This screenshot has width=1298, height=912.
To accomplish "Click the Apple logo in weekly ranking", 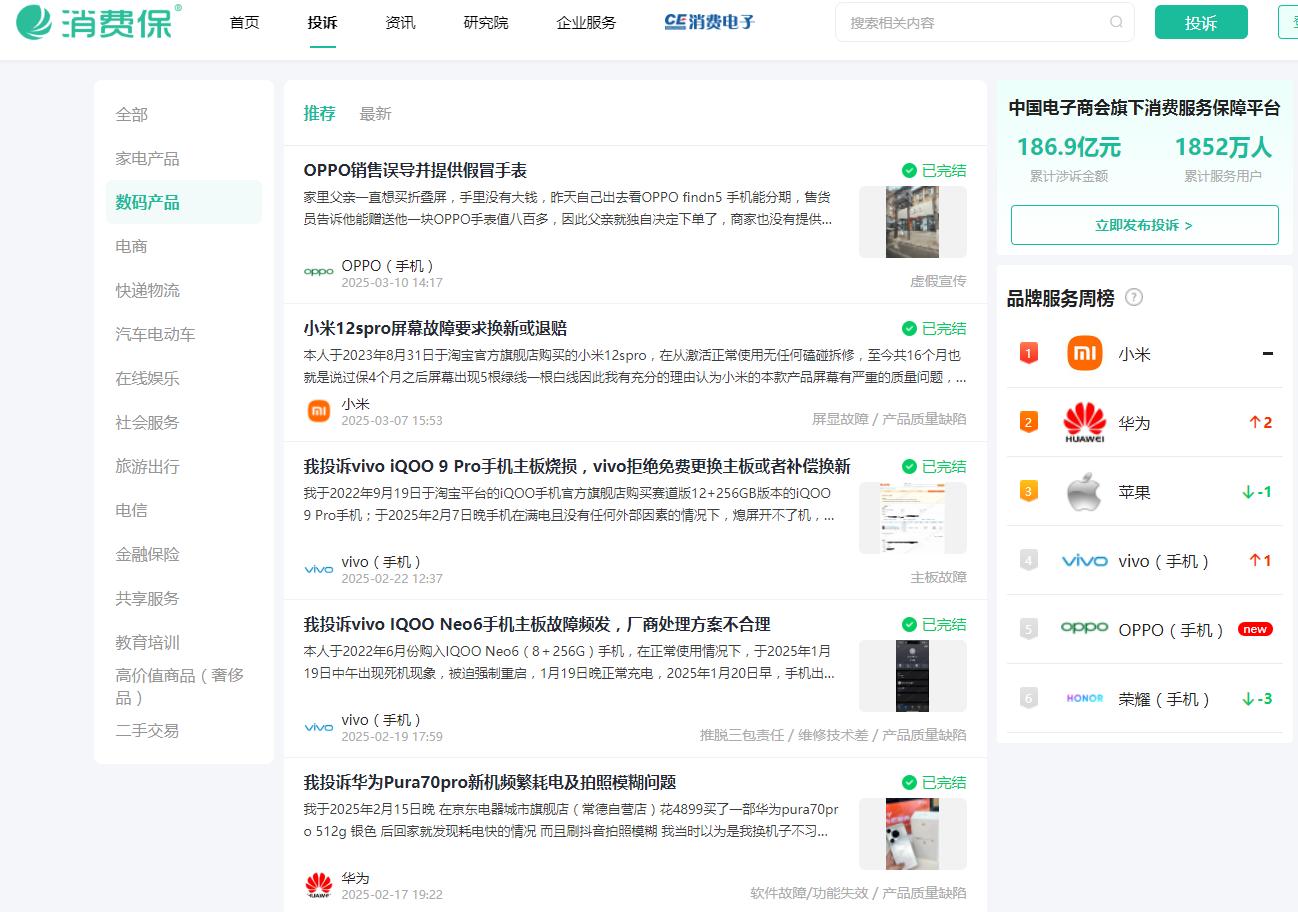I will click(1084, 492).
